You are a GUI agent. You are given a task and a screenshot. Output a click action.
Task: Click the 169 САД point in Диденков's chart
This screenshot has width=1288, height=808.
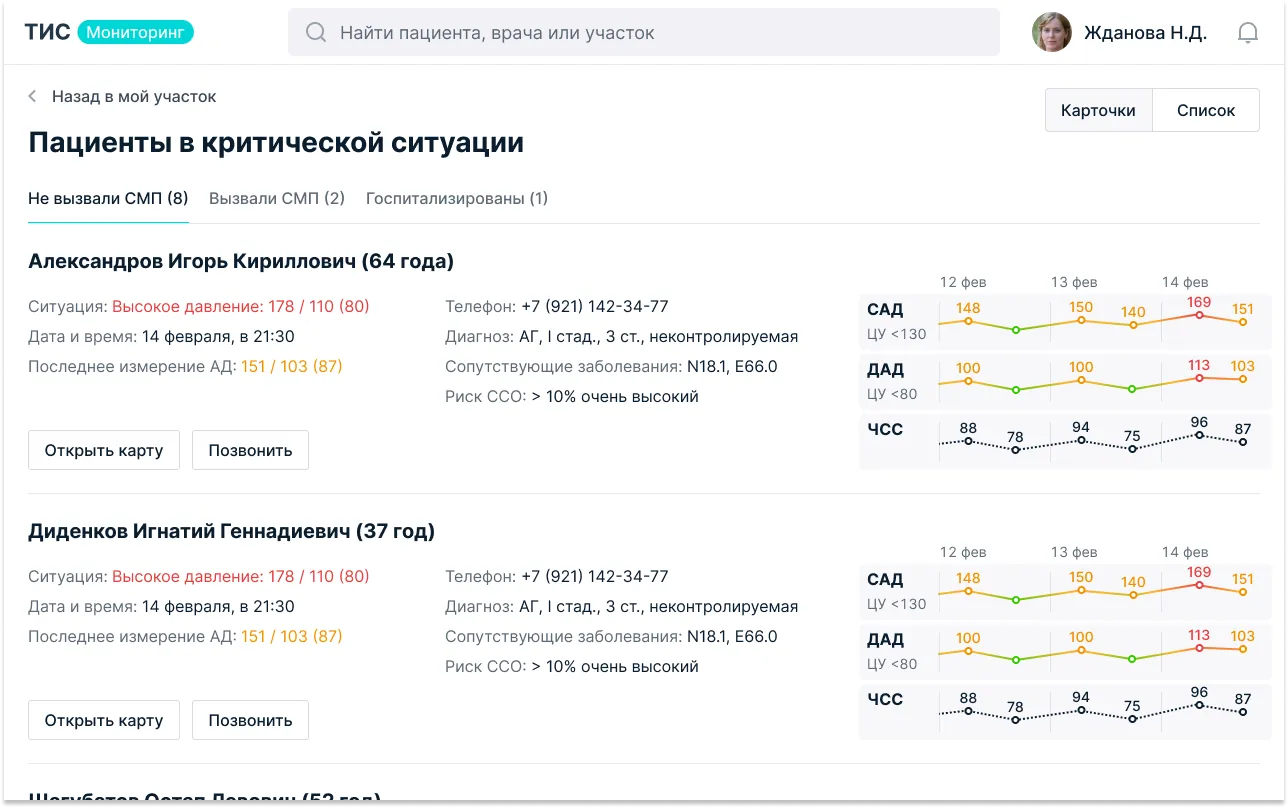tap(1199, 585)
